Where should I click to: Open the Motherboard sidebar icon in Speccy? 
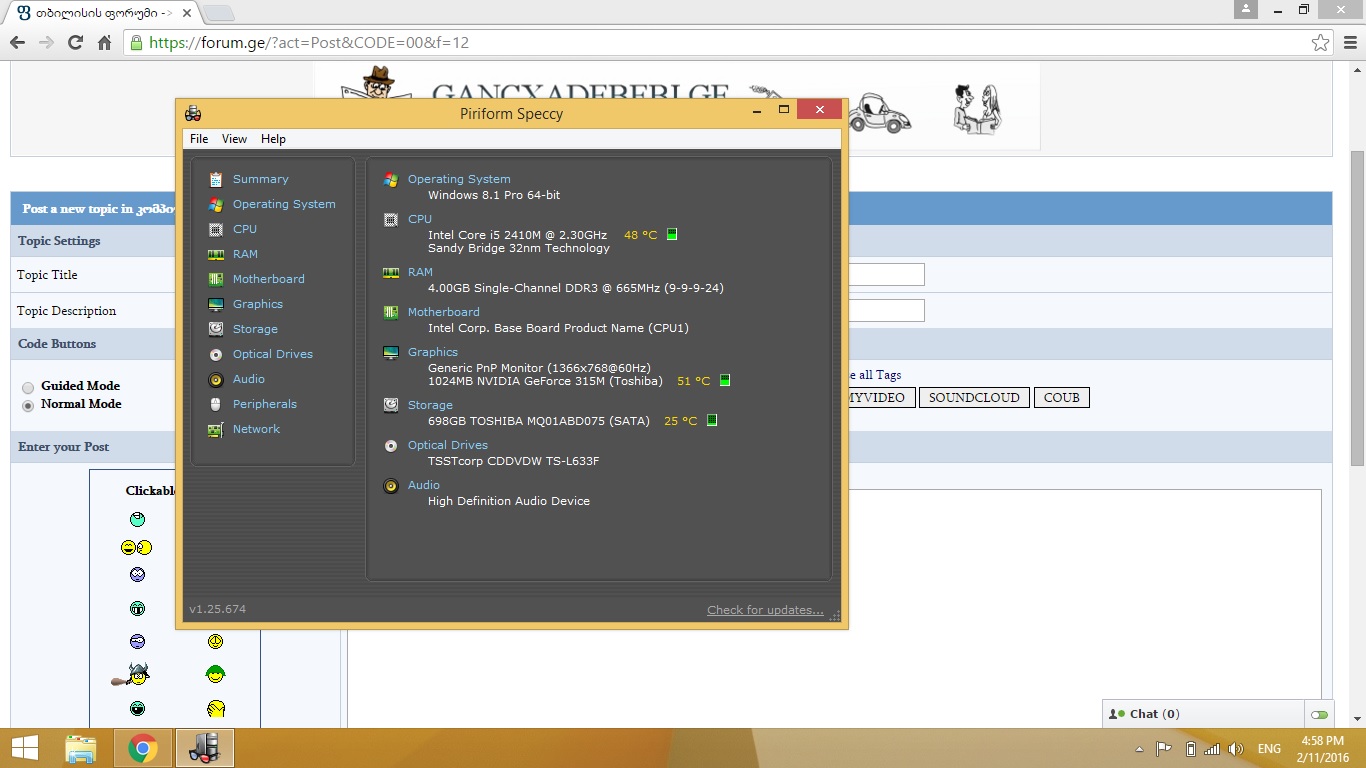click(215, 279)
